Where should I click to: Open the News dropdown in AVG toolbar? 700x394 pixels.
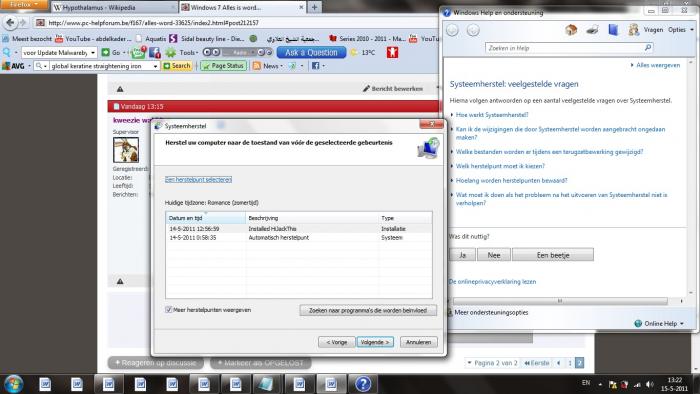point(273,66)
